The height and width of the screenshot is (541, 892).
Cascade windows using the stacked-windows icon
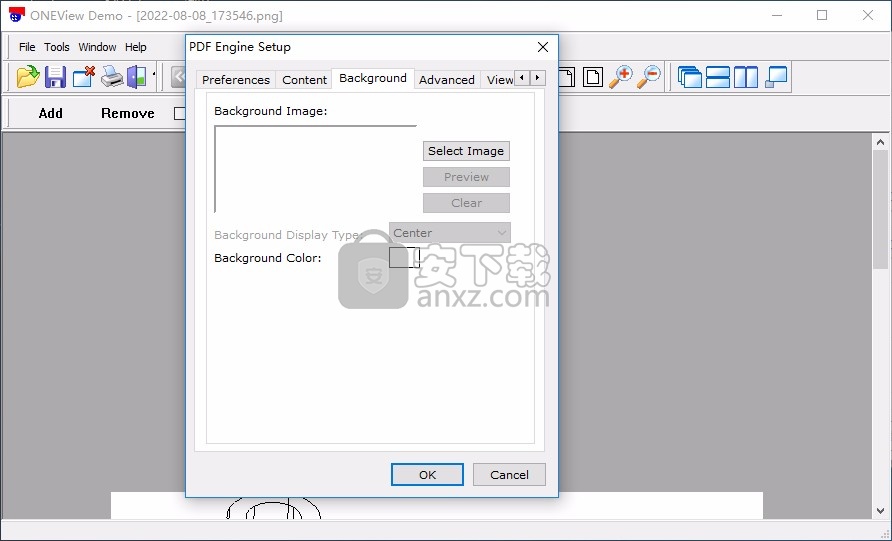[689, 77]
